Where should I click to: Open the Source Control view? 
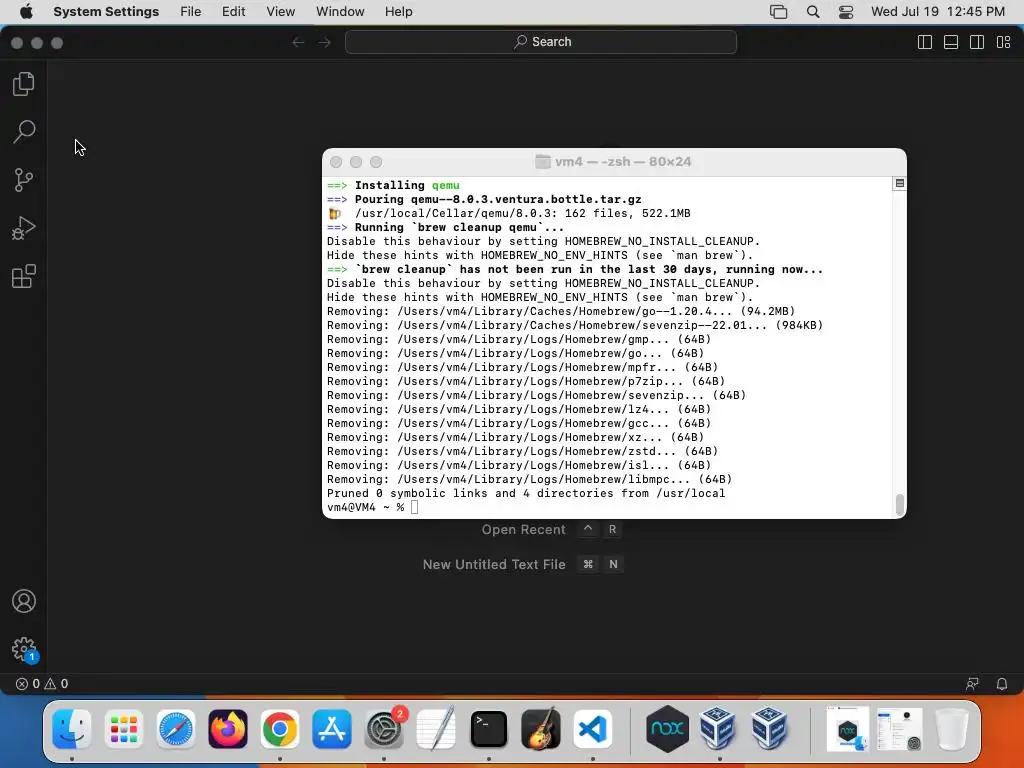[24, 180]
